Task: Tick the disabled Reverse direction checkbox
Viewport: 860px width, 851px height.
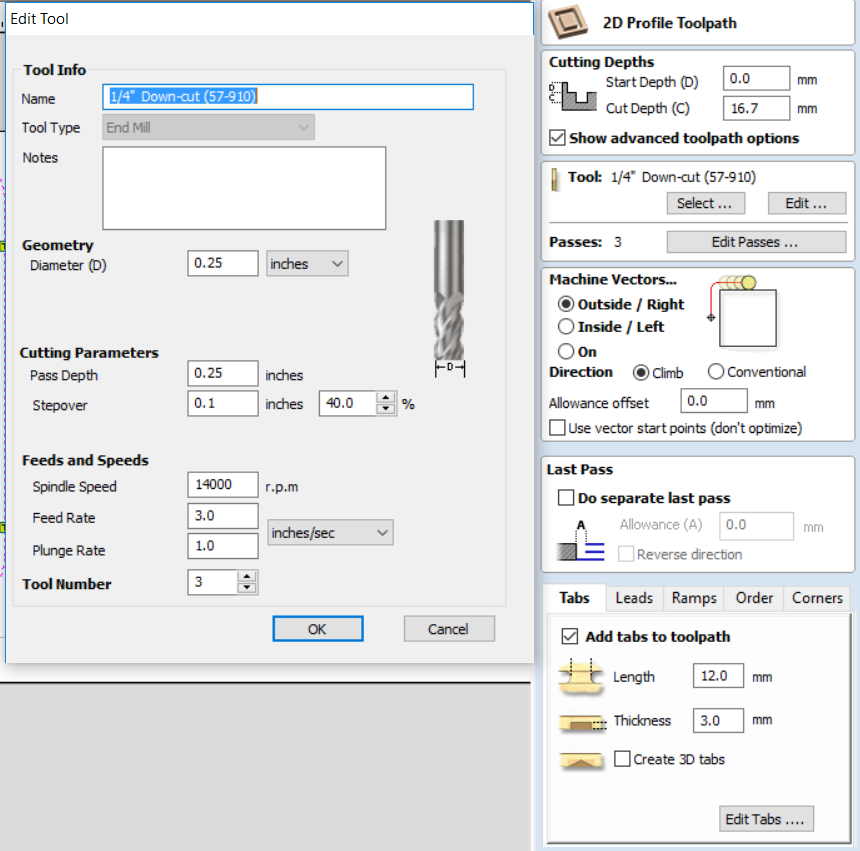Action: (626, 553)
